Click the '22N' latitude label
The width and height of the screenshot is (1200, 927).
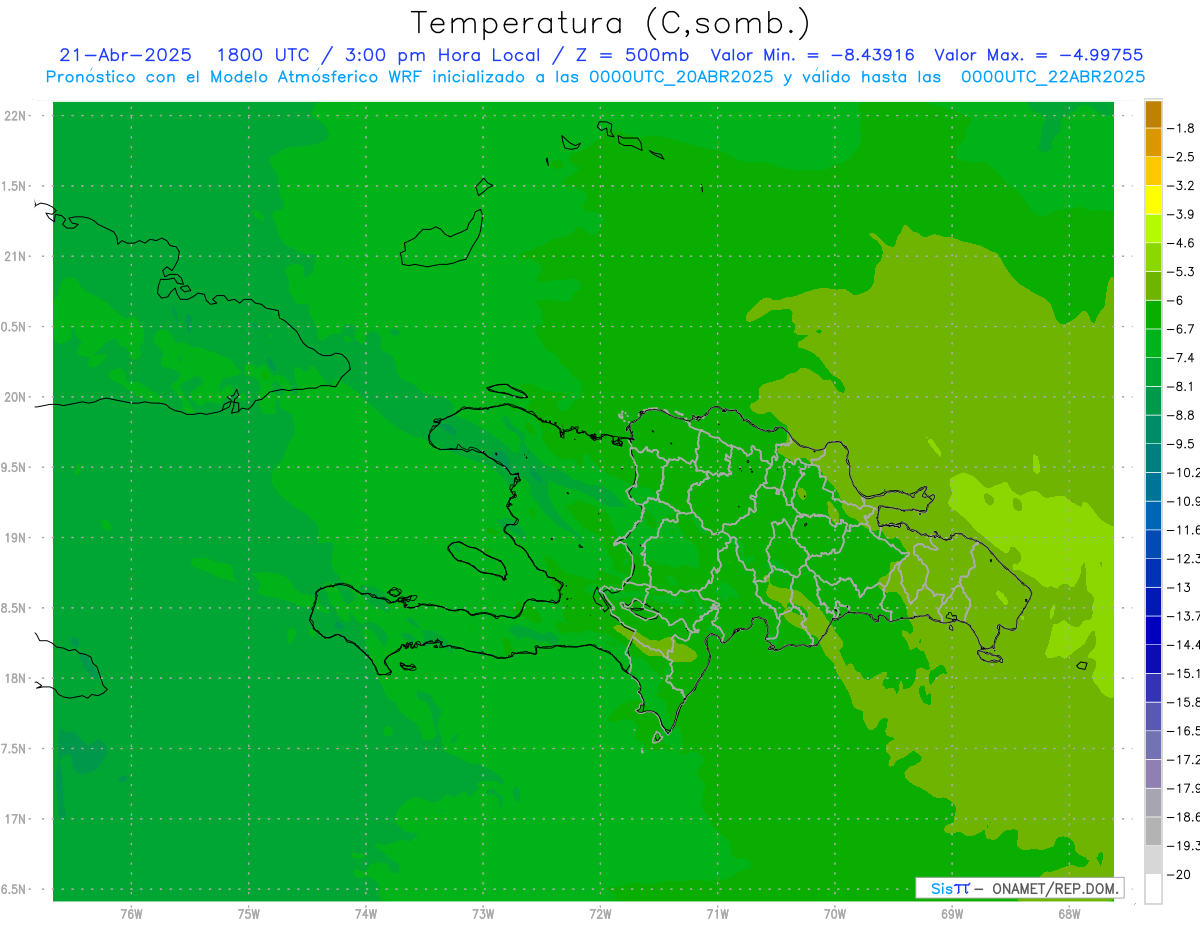pyautogui.click(x=14, y=116)
